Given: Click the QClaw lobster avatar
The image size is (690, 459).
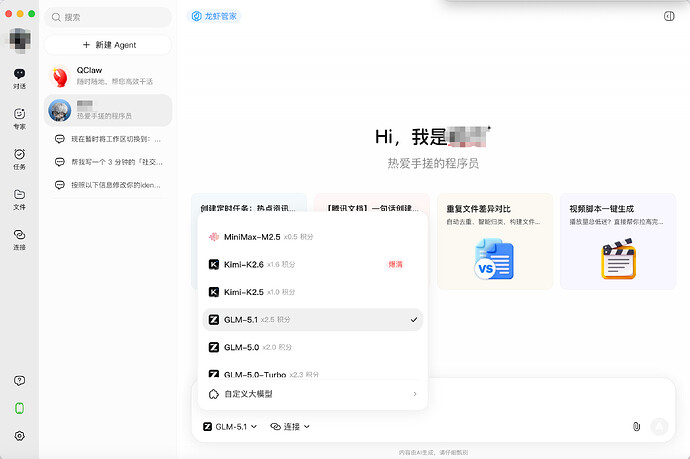Looking at the screenshot, I should pyautogui.click(x=60, y=76).
